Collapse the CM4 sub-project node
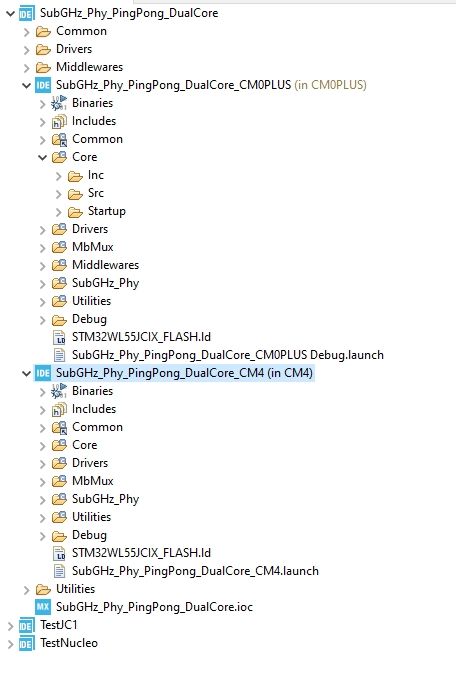Image resolution: width=456 pixels, height=692 pixels. [x=26, y=374]
